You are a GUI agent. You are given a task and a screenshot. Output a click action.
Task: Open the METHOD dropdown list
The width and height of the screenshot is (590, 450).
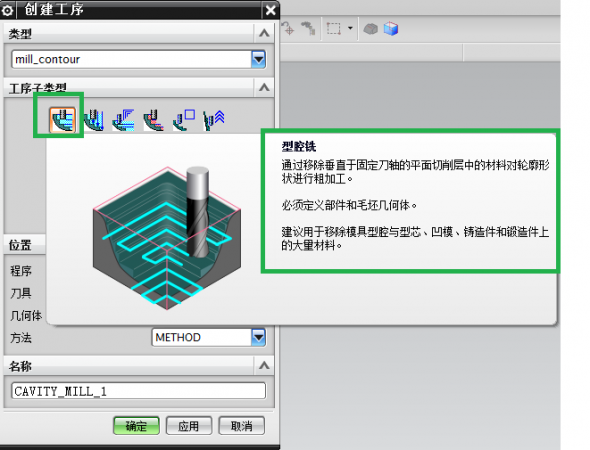(258, 337)
